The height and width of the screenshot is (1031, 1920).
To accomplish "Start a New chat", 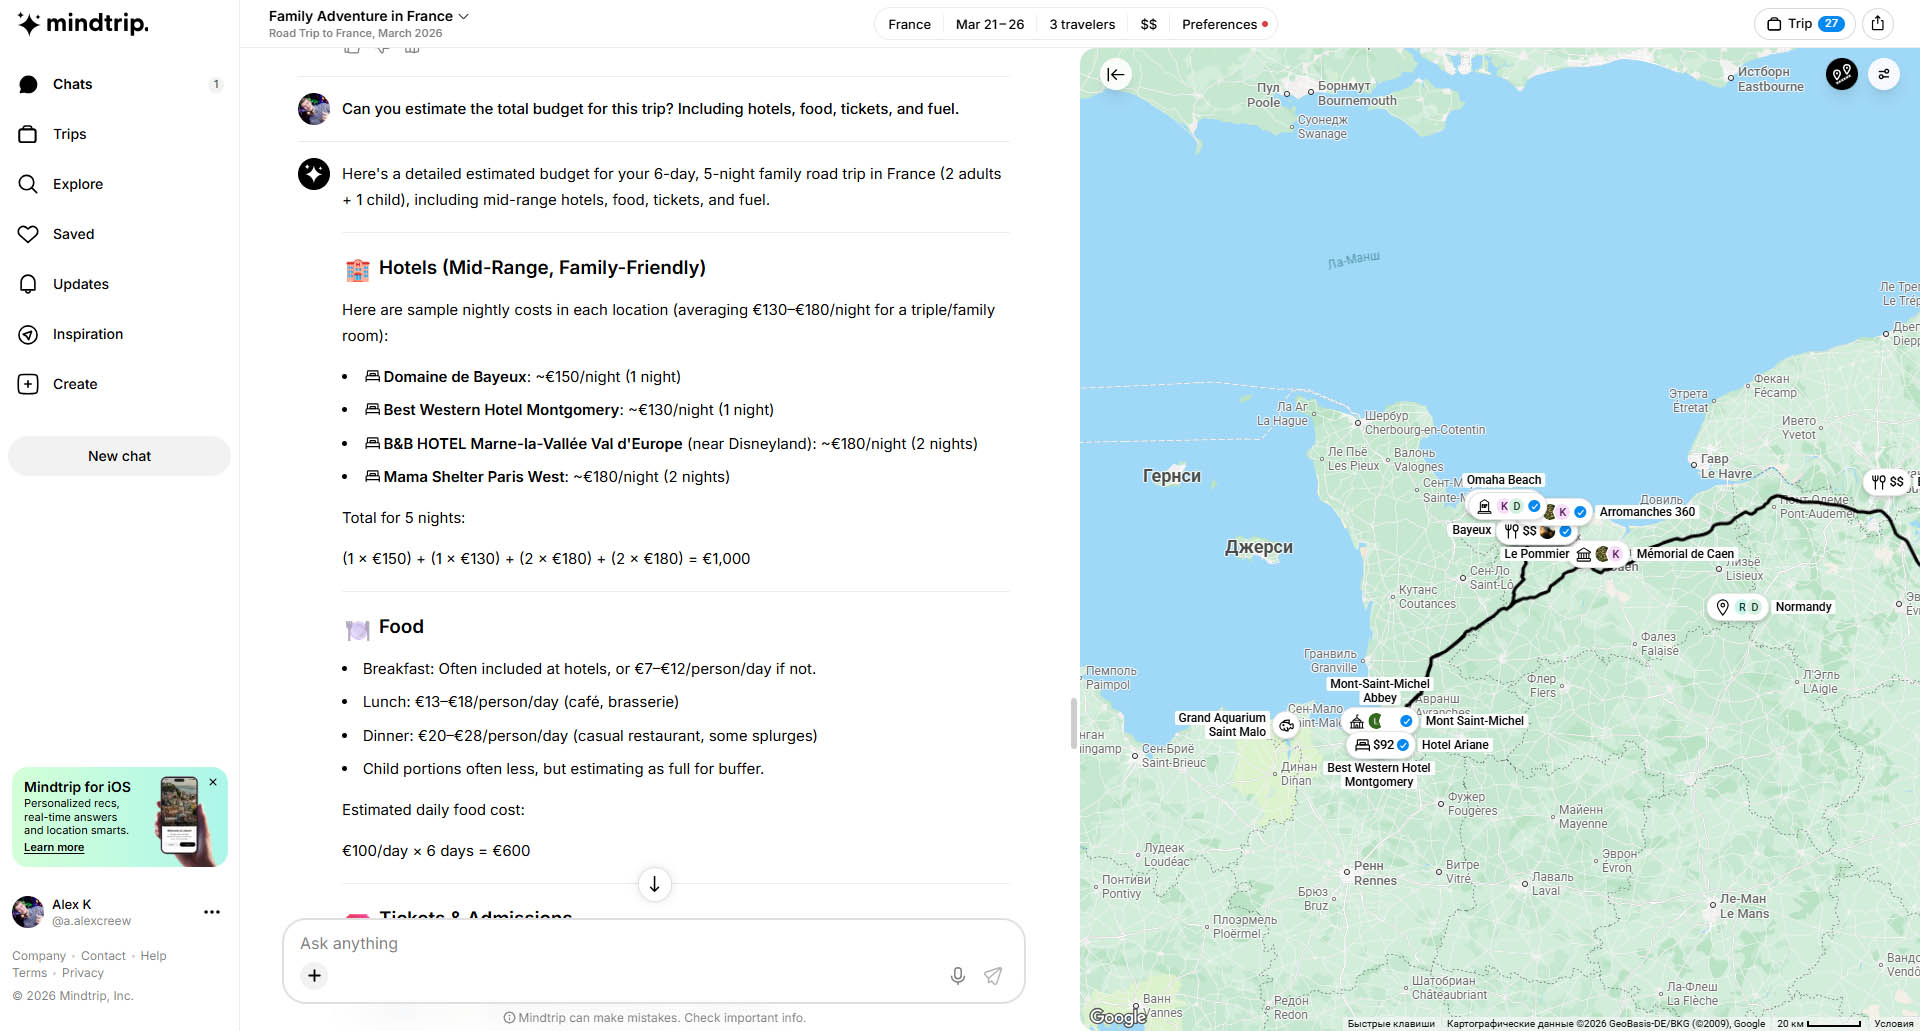I will 119,456.
